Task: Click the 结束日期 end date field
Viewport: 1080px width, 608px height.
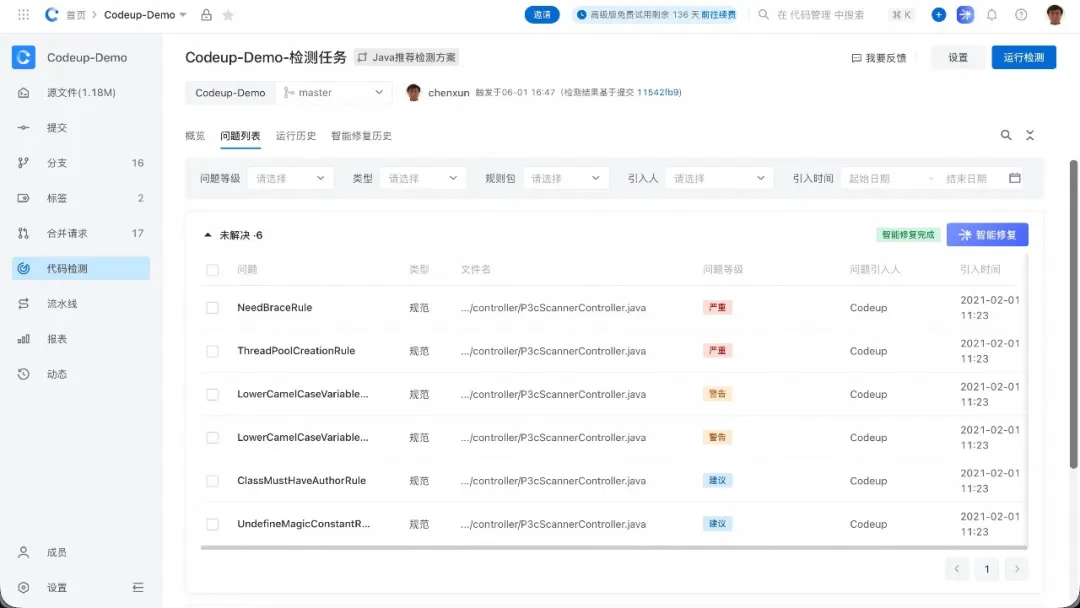Action: click(966, 178)
